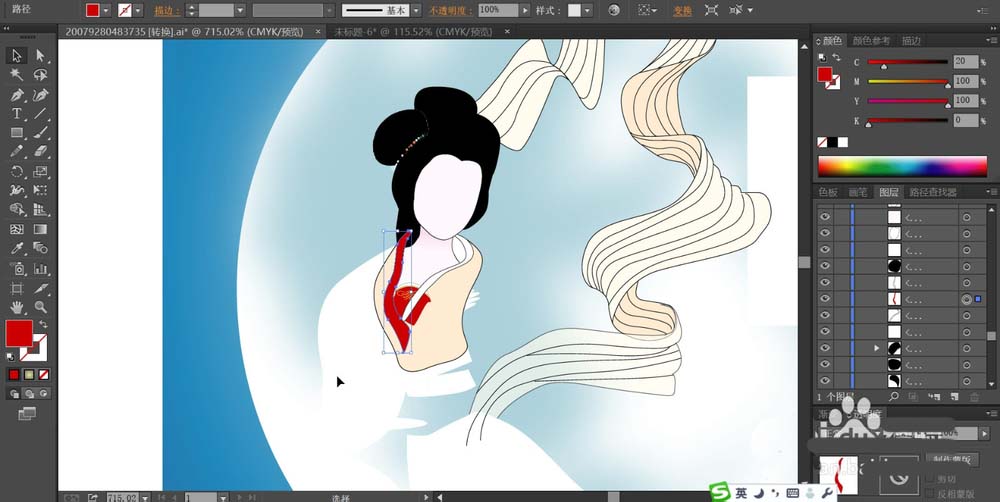Image resolution: width=1000 pixels, height=502 pixels.
Task: Select the Scale tool
Action: [40, 172]
